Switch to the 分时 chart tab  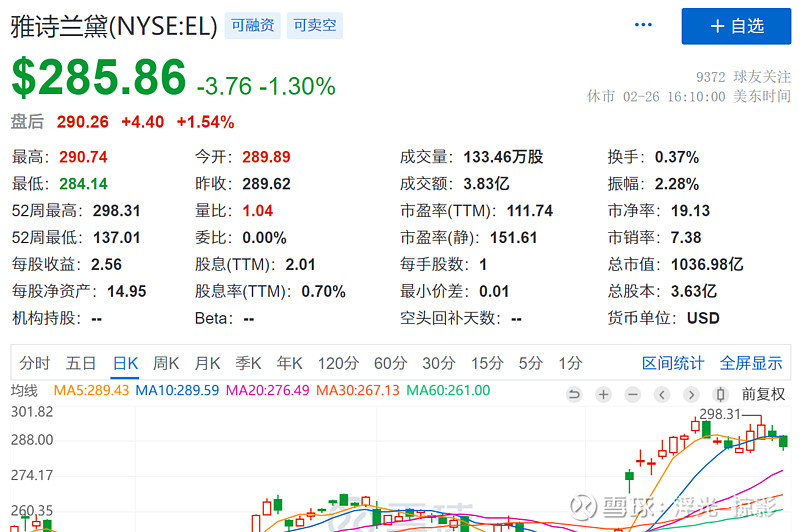pos(35,363)
